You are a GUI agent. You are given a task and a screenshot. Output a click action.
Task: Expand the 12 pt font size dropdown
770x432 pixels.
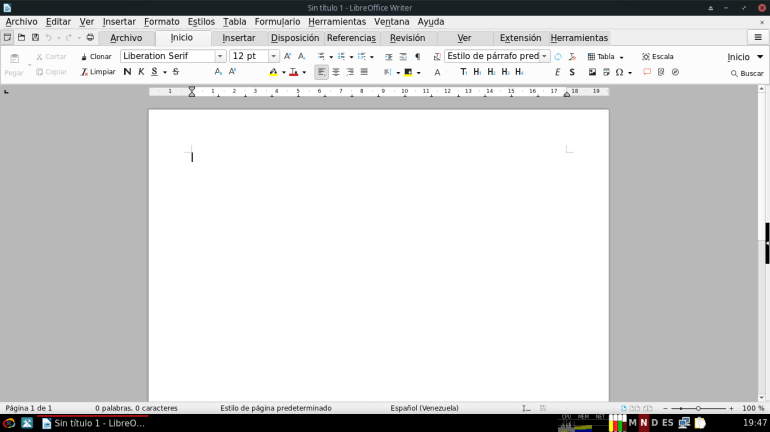(274, 57)
